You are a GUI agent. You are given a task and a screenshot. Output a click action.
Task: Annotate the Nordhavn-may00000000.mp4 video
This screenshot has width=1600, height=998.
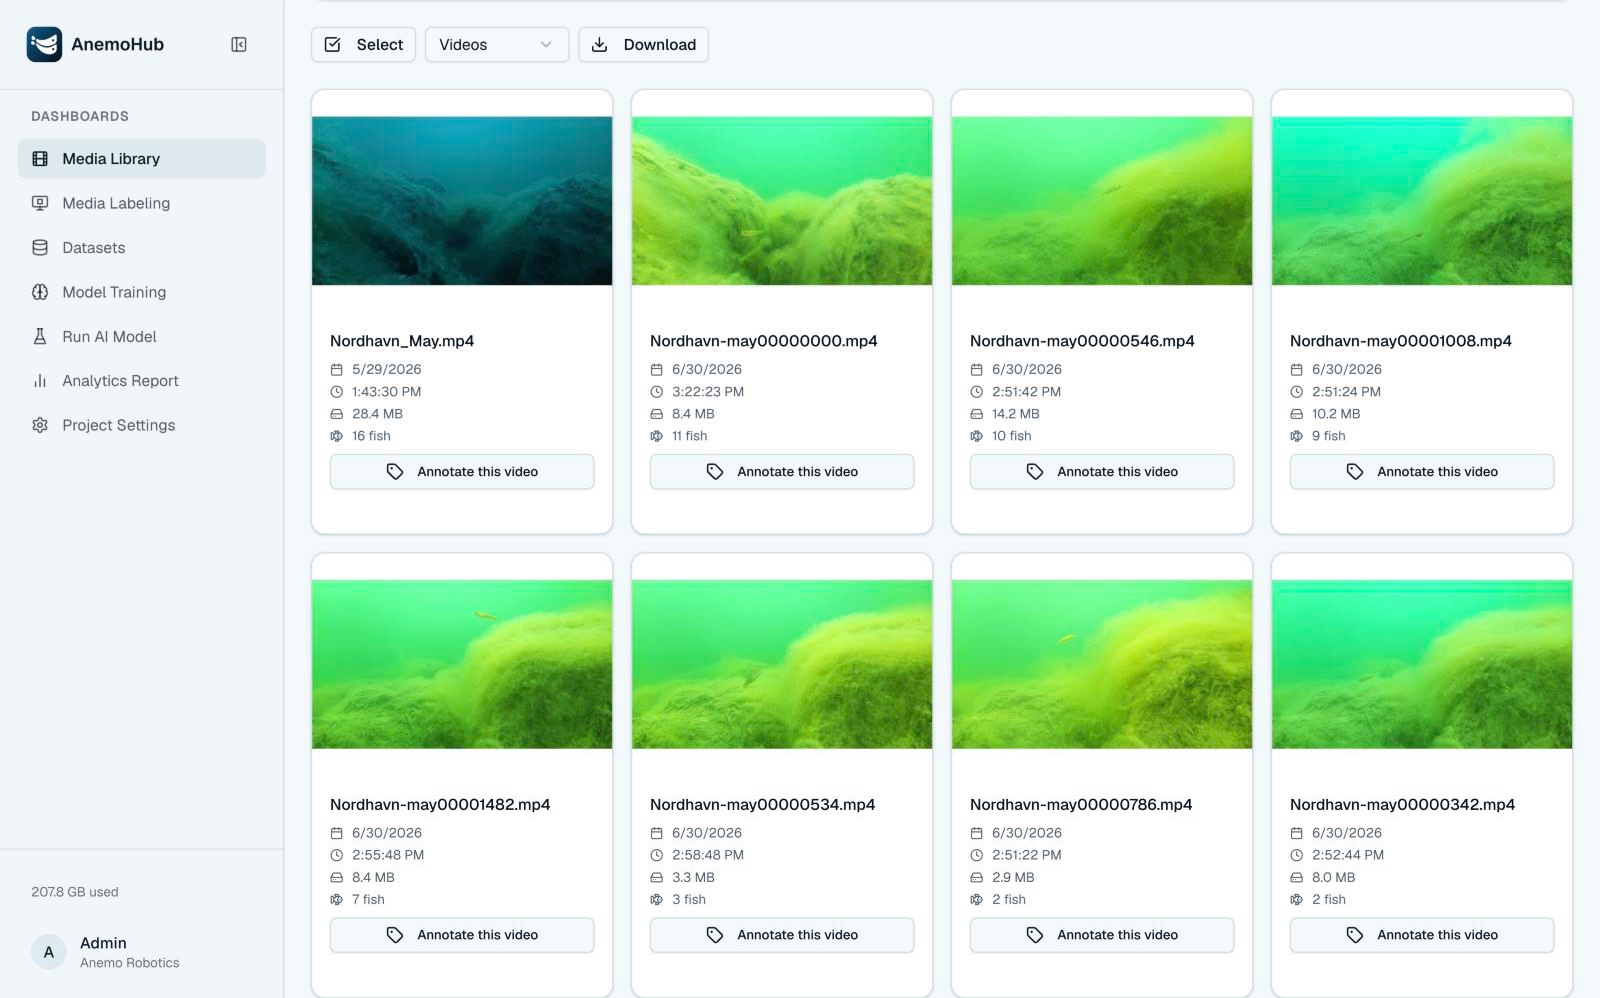point(782,472)
